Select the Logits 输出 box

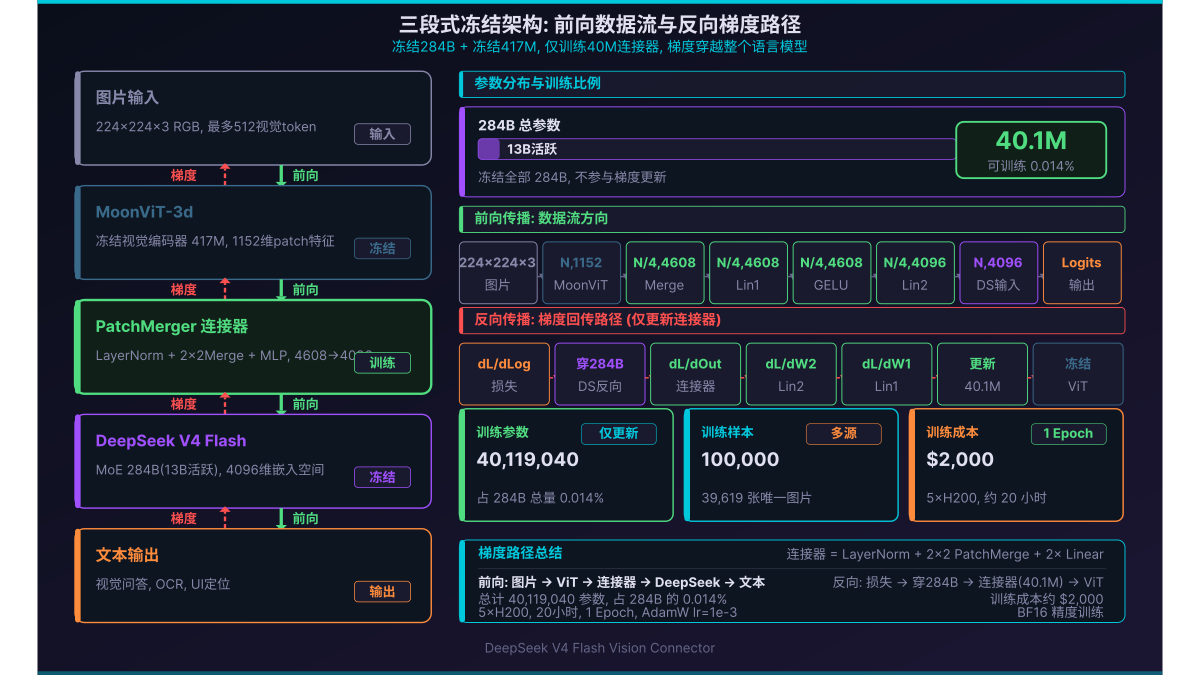coord(1082,273)
